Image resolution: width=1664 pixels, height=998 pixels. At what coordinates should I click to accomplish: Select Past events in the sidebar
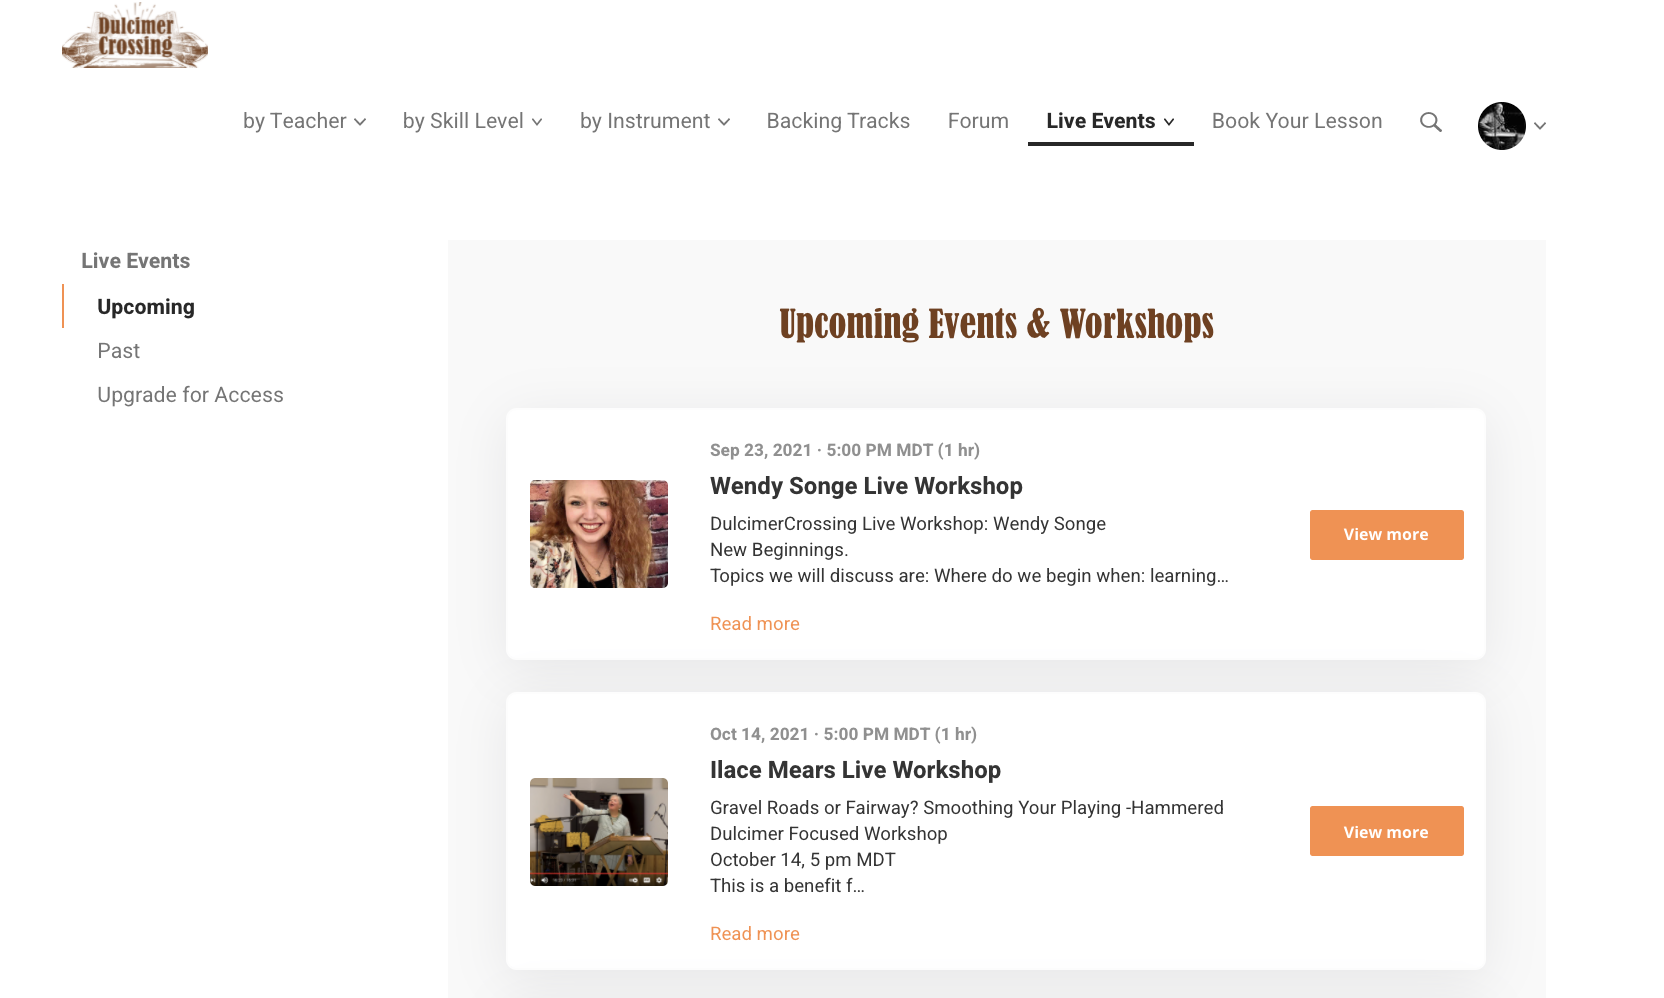tap(118, 351)
